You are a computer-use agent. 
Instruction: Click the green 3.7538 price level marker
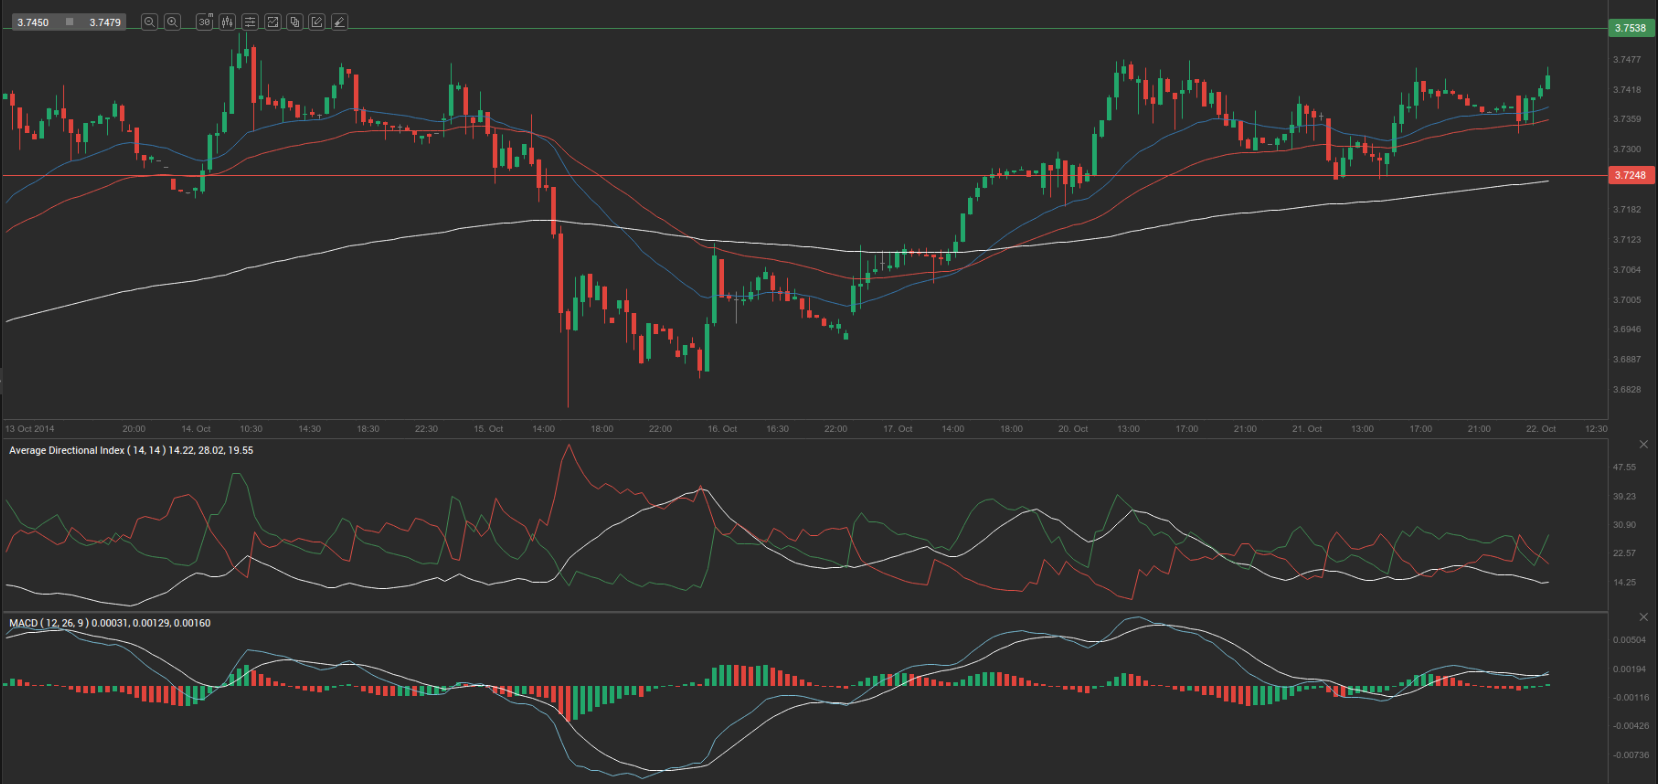tap(1630, 28)
